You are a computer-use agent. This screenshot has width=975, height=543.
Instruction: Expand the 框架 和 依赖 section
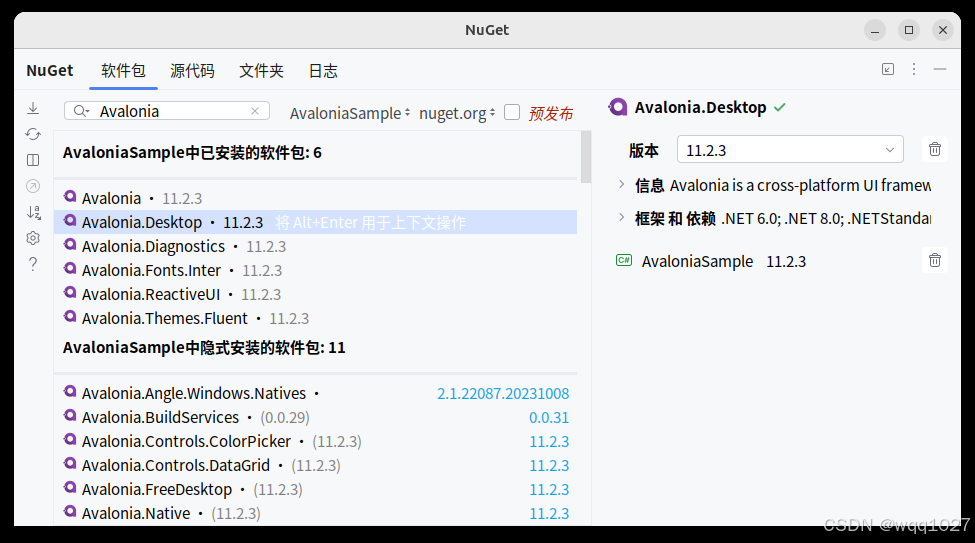coord(621,217)
